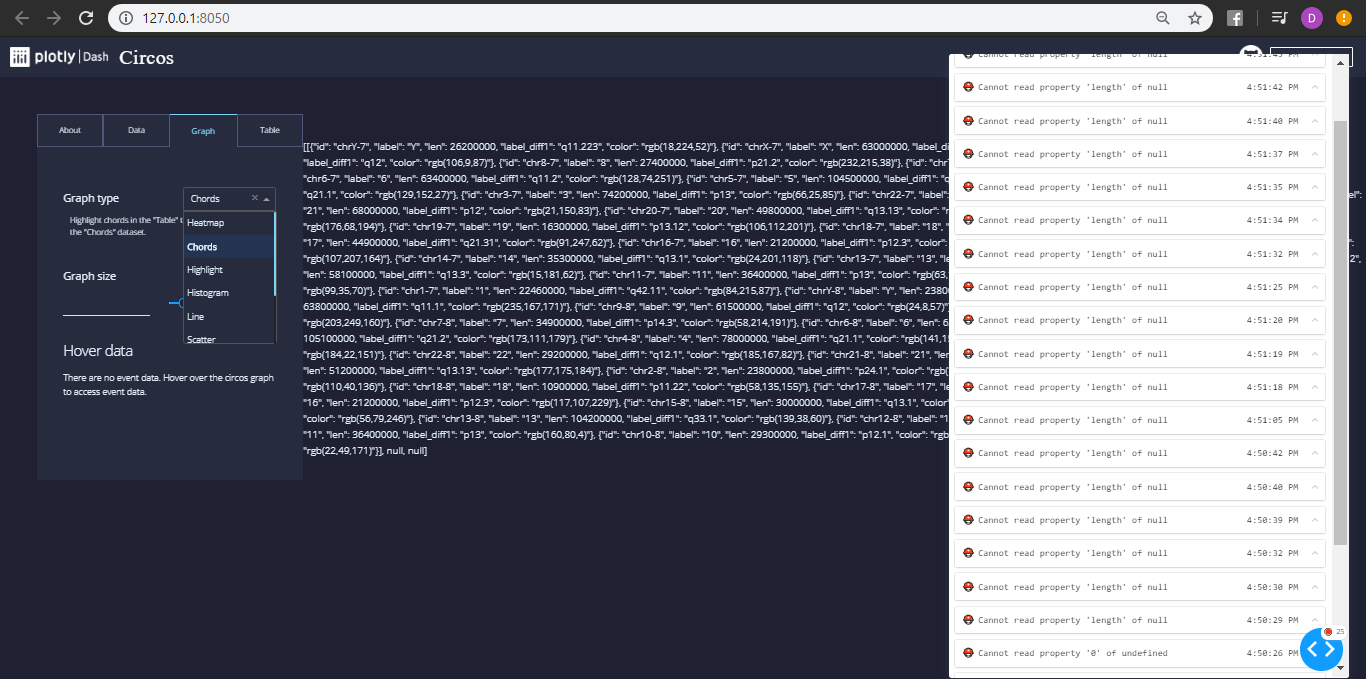Click the About tab label
This screenshot has height=679, width=1366.
69,130
